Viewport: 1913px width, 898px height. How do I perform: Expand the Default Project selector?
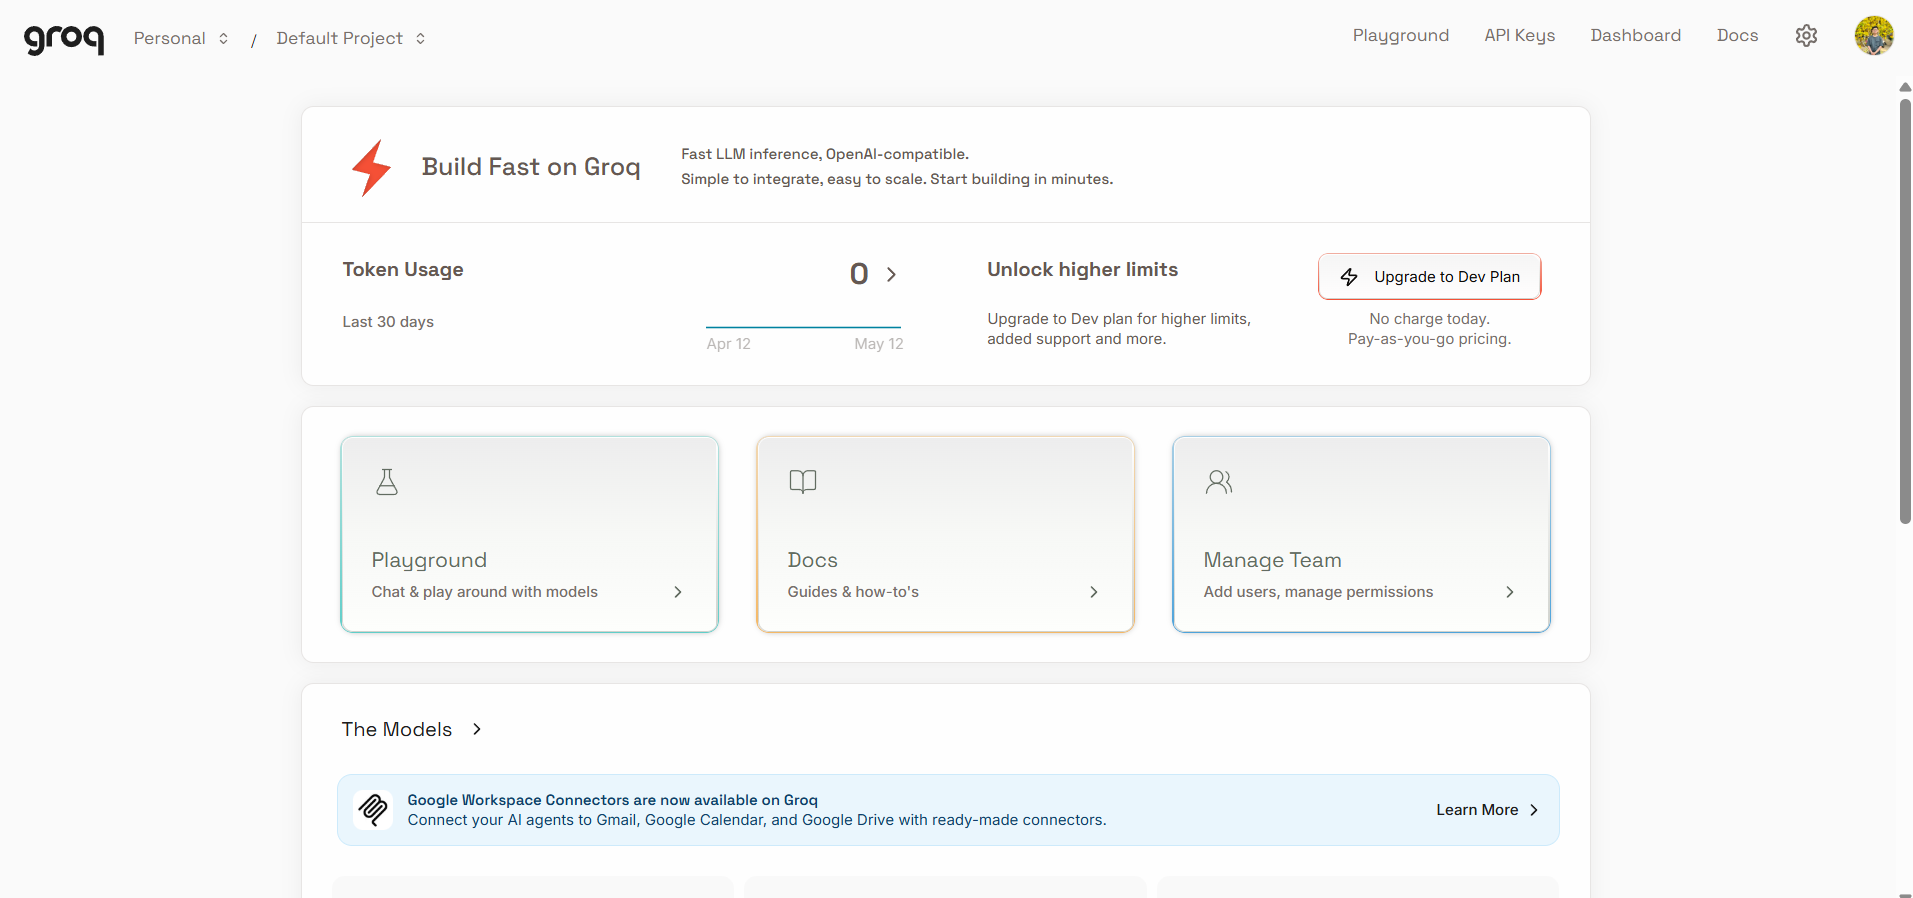point(351,38)
